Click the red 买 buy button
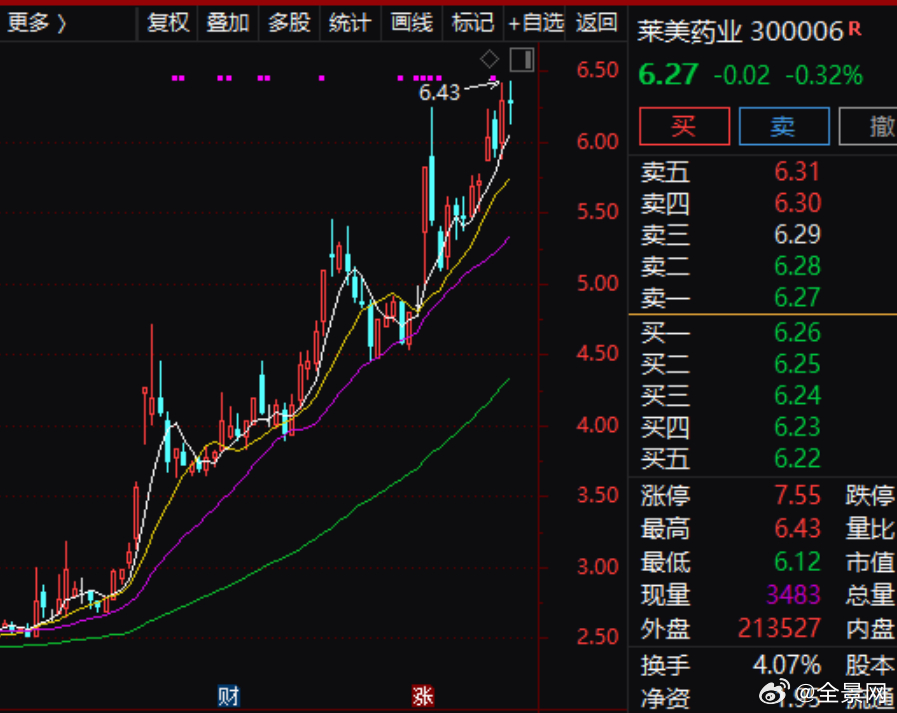The height and width of the screenshot is (713, 897). coord(684,126)
